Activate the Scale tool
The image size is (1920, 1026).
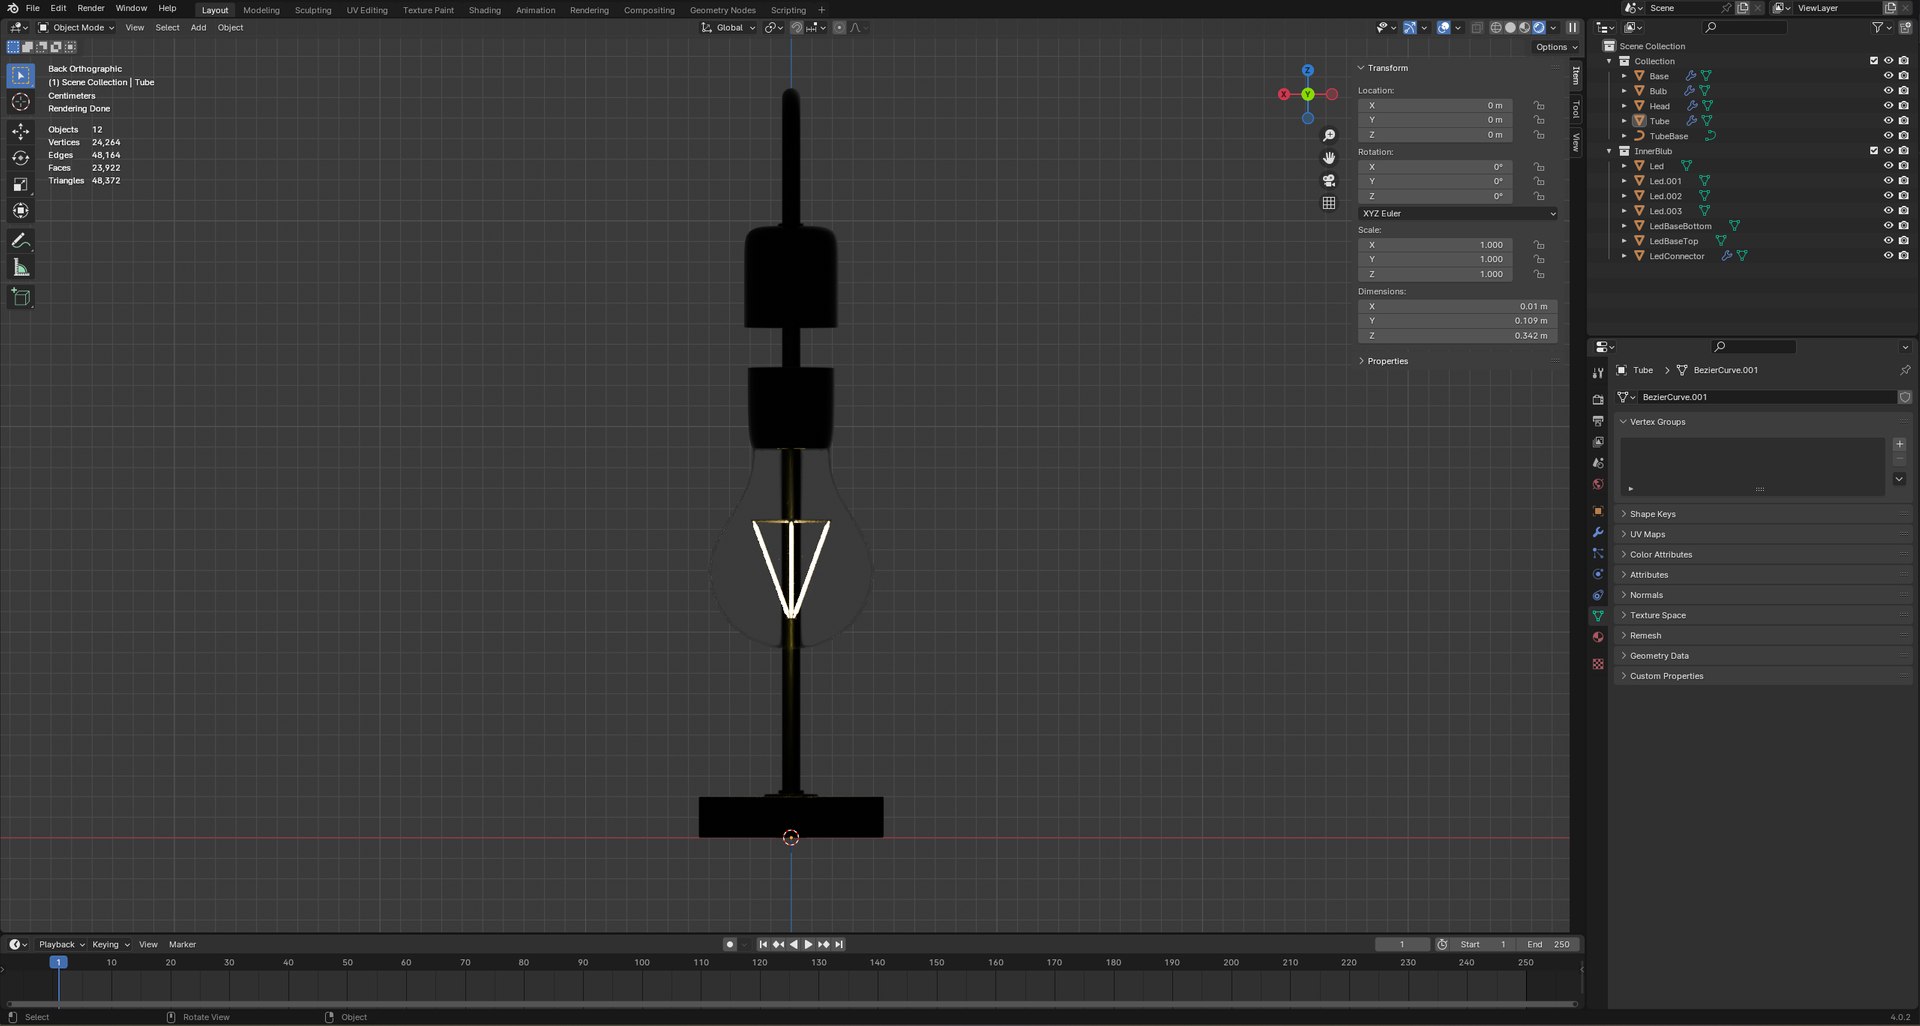[21, 184]
